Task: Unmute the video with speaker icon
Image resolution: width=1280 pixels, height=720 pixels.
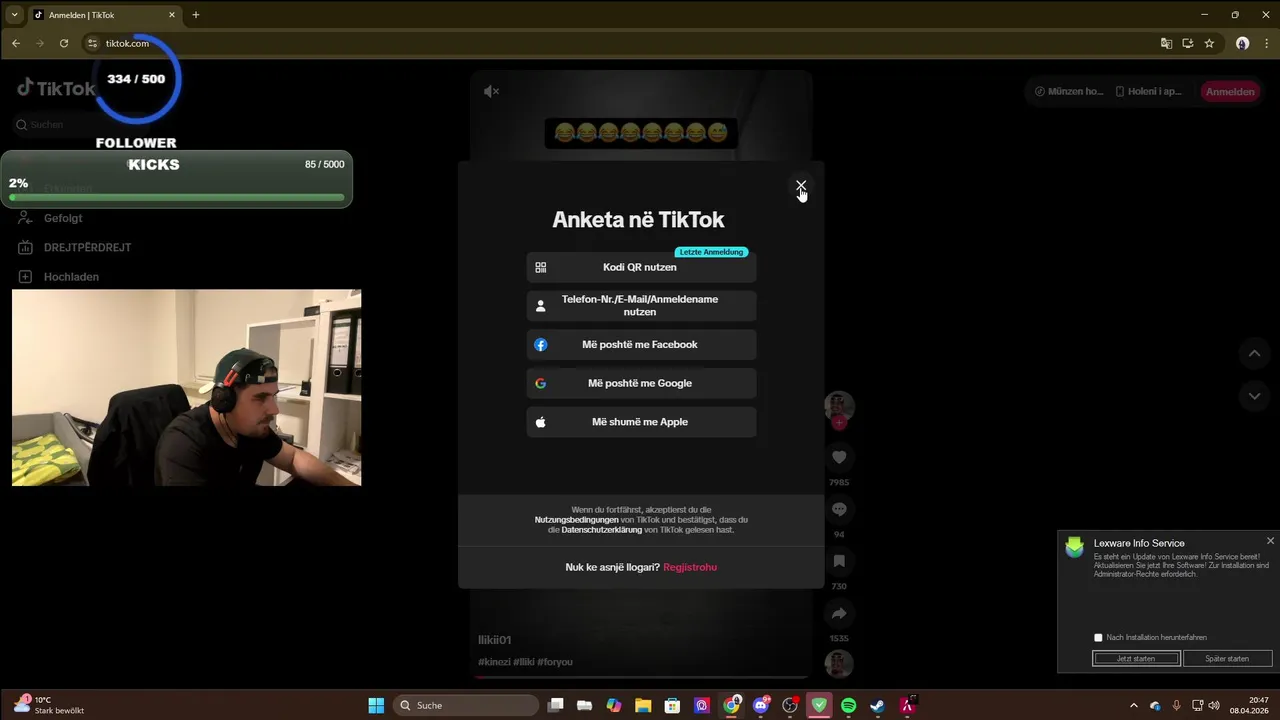Action: point(491,91)
